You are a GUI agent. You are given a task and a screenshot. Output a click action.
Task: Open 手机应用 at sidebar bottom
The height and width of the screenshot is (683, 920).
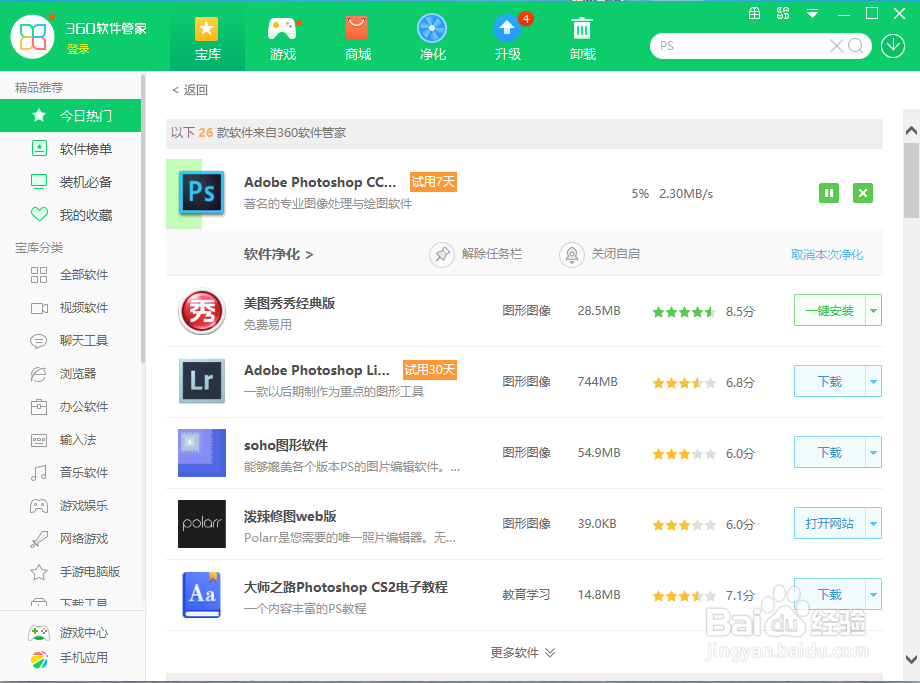tap(69, 658)
